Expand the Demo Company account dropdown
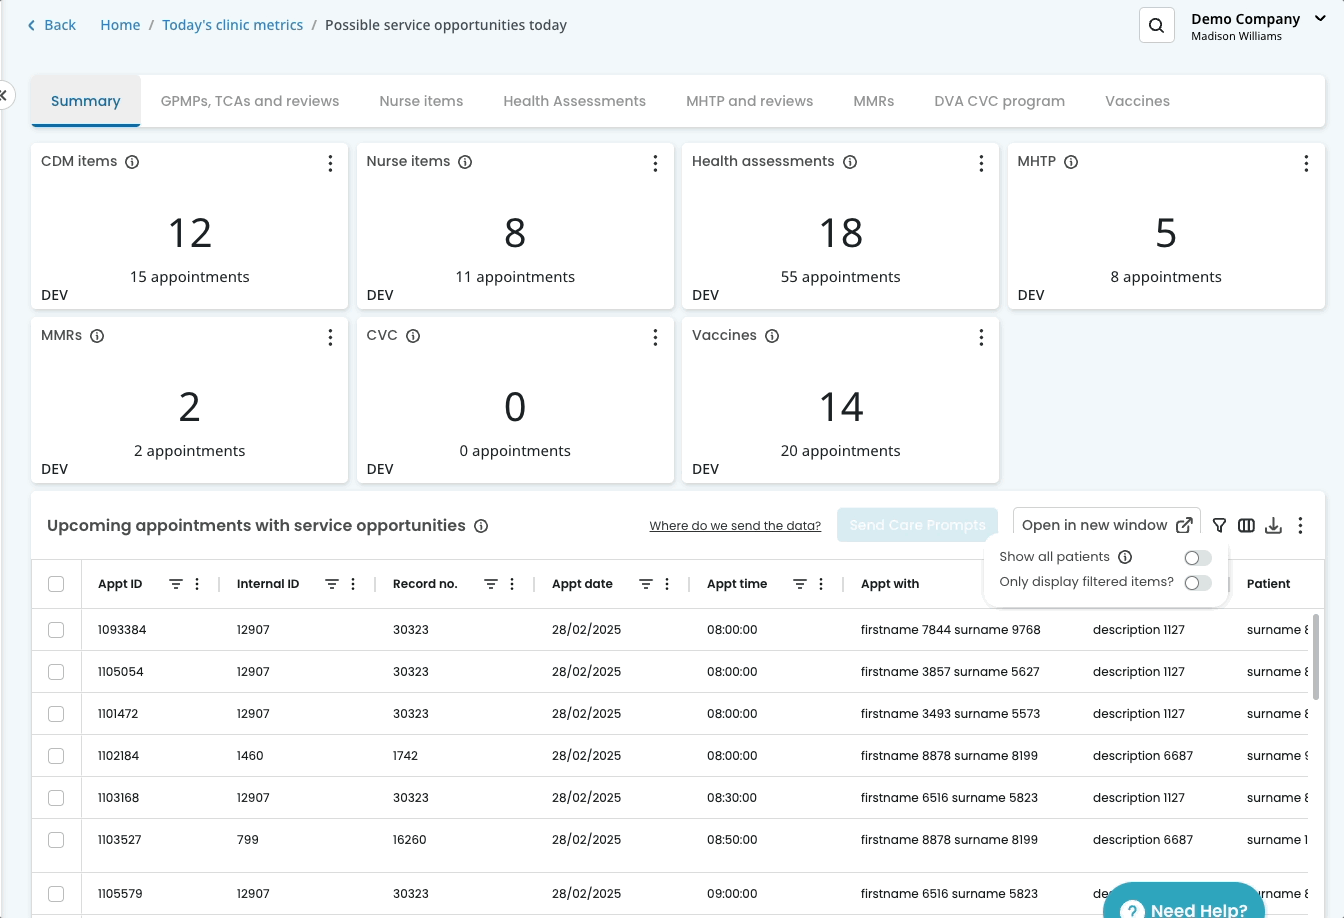 [1319, 19]
